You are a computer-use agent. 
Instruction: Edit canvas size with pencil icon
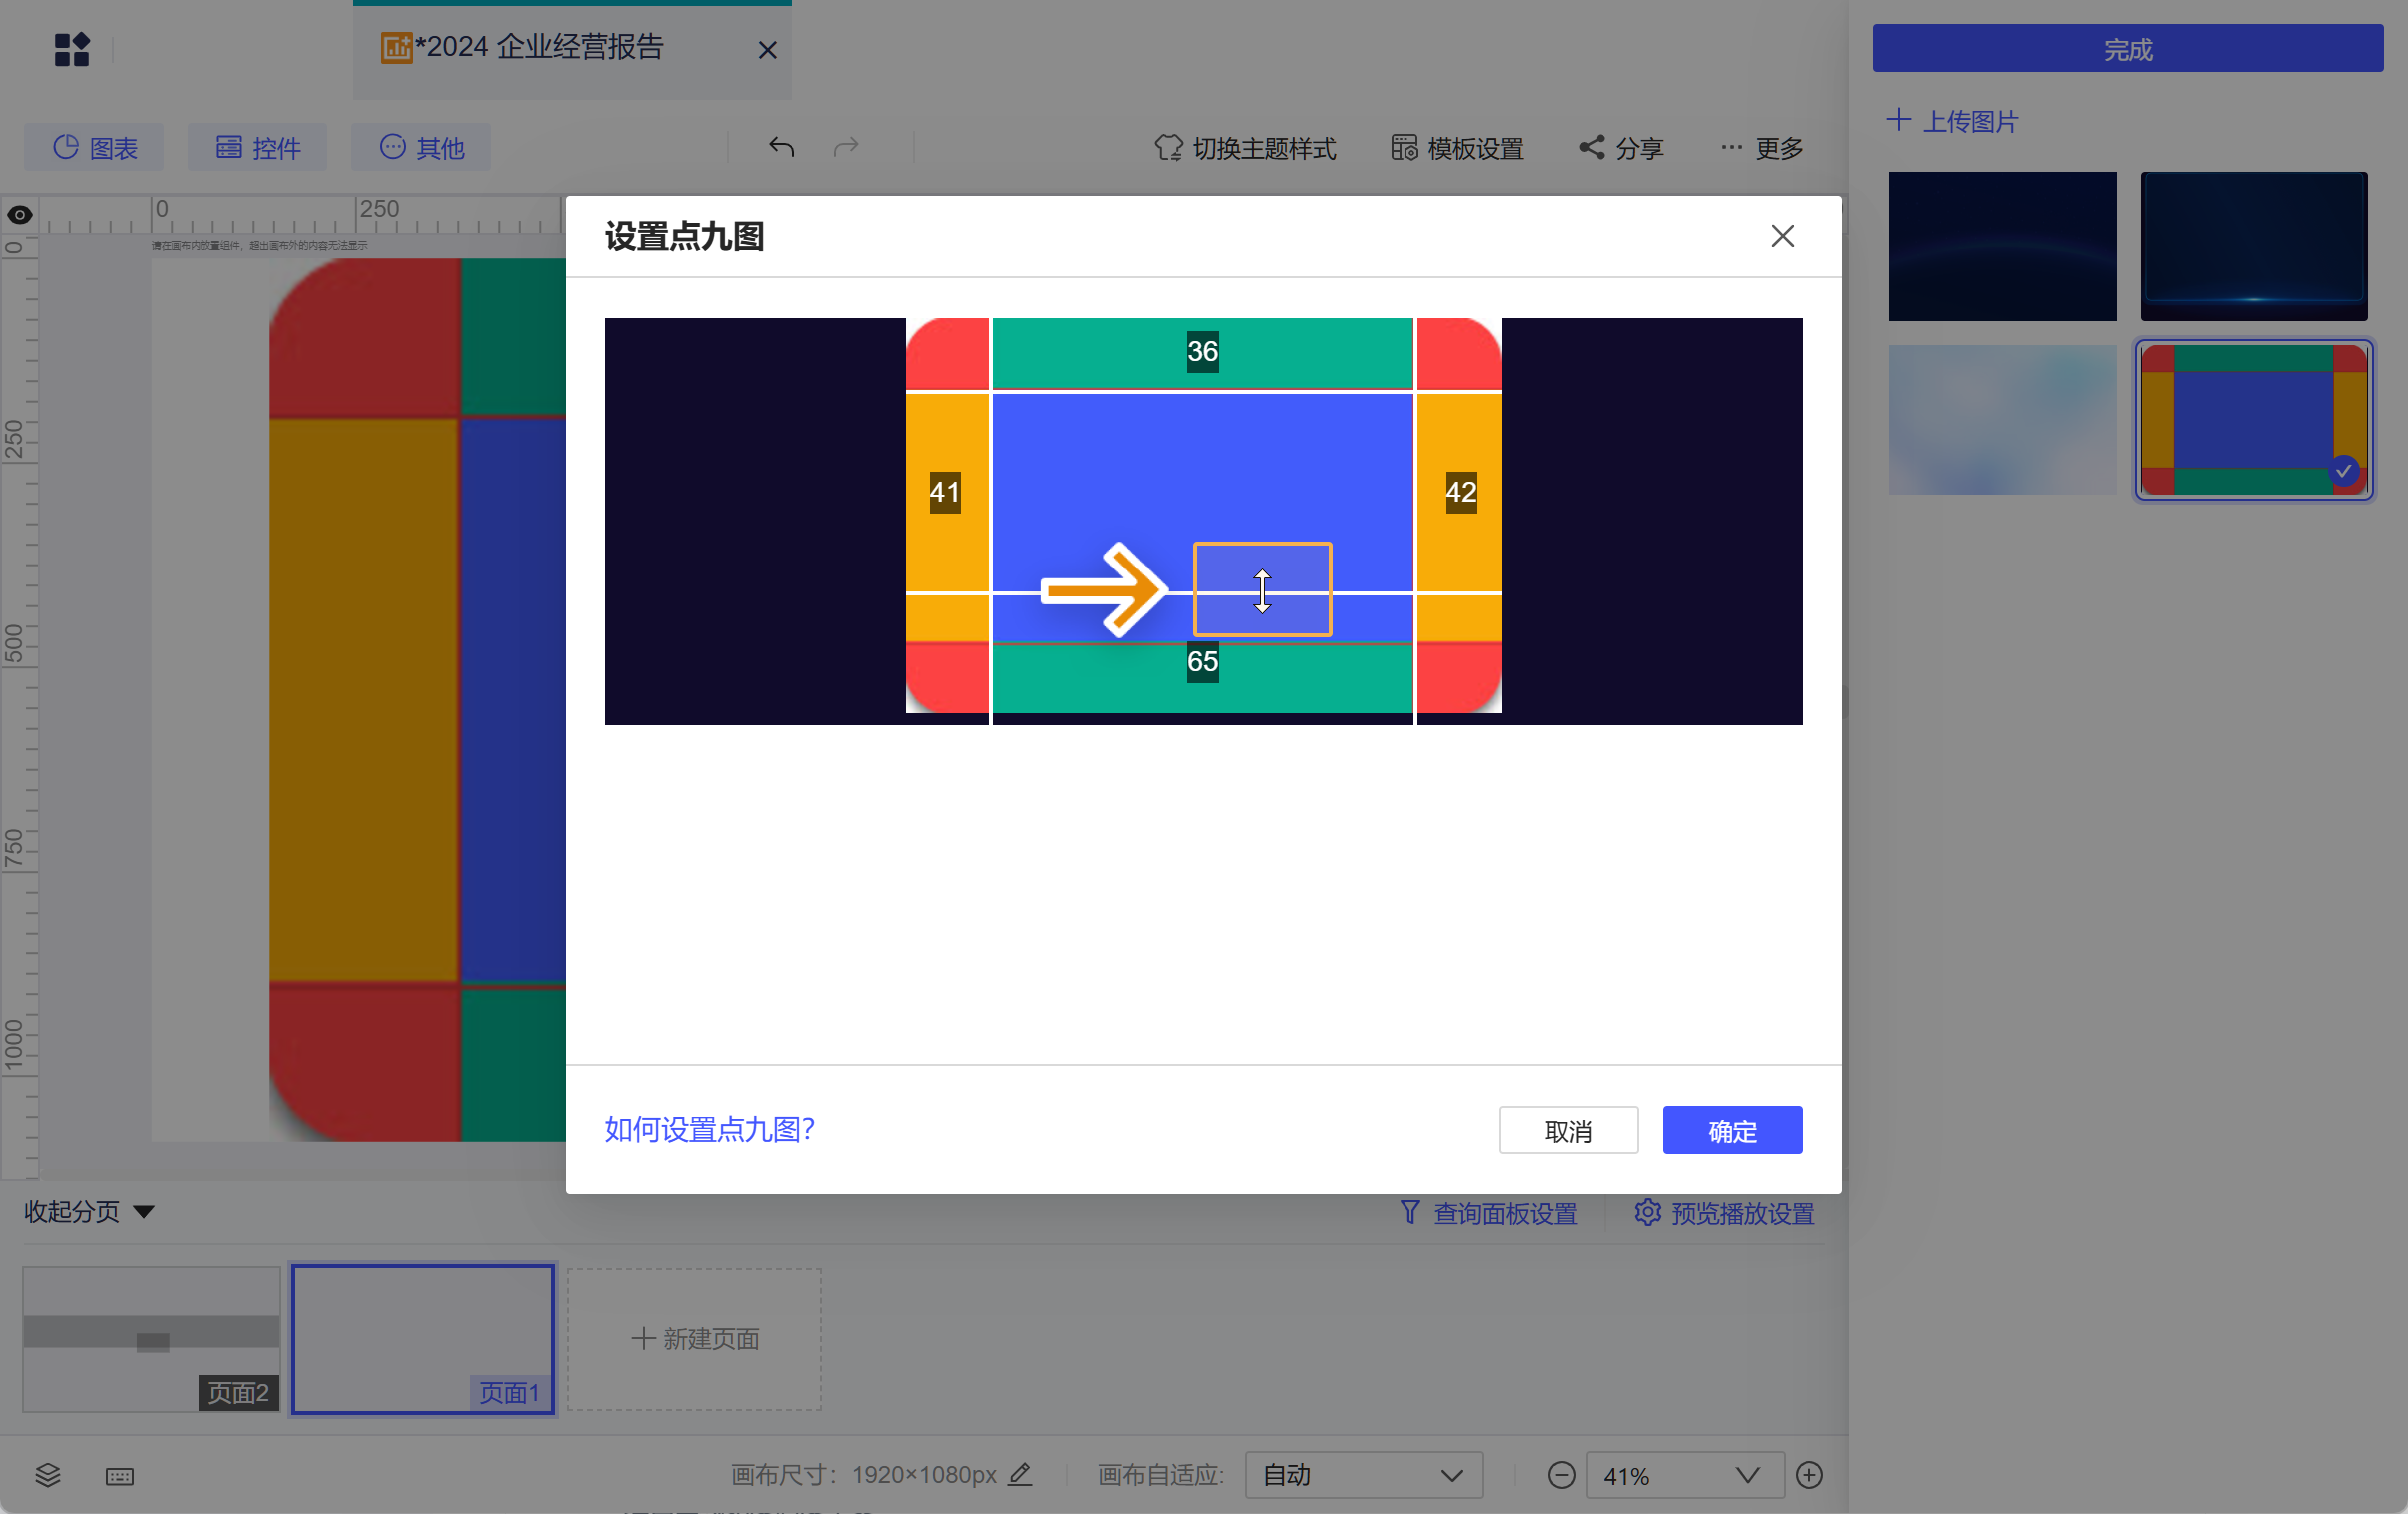1020,1474
